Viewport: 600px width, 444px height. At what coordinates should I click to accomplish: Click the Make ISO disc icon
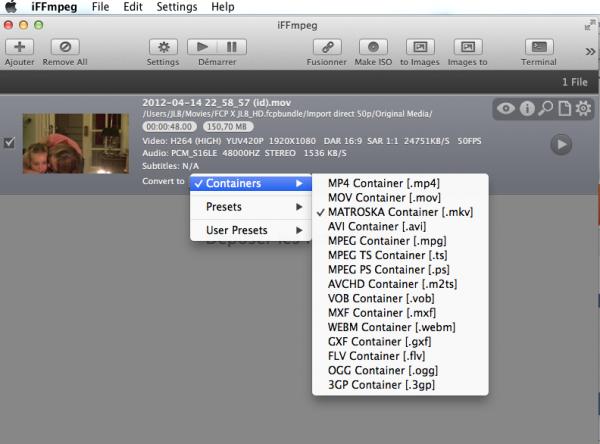click(373, 47)
